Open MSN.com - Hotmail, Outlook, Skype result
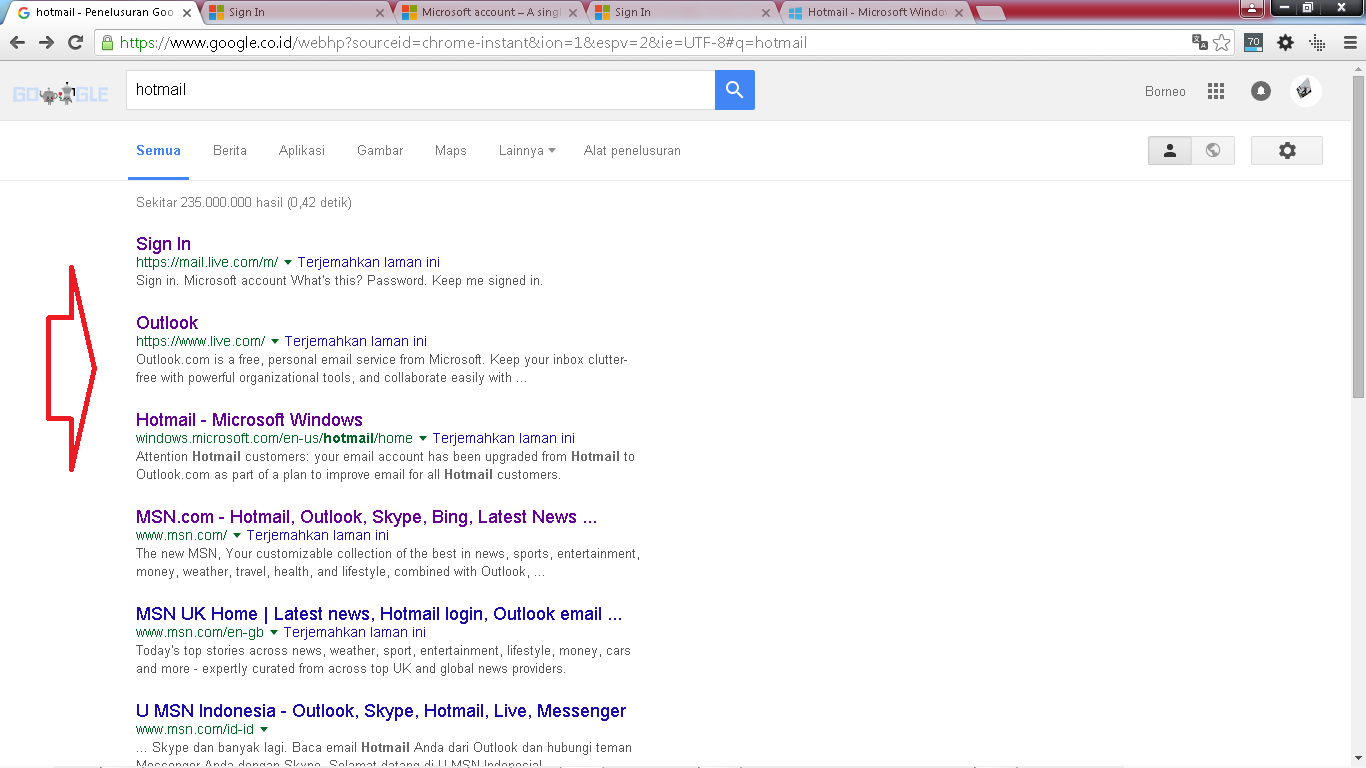The image size is (1366, 768). [x=366, y=517]
